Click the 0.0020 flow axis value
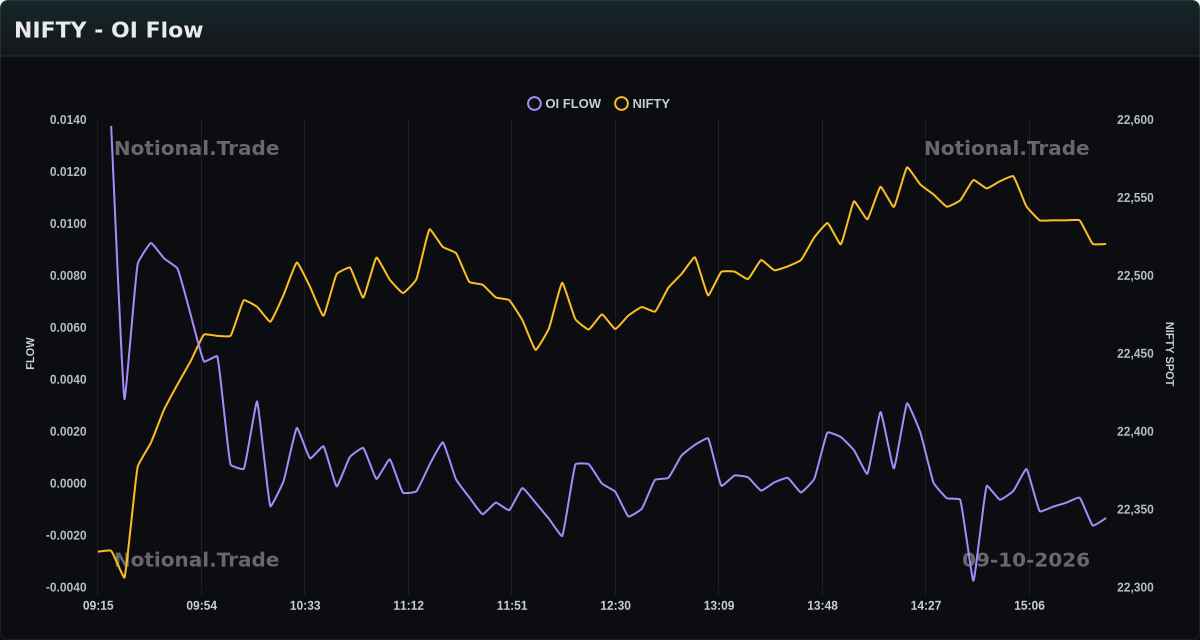 point(68,432)
